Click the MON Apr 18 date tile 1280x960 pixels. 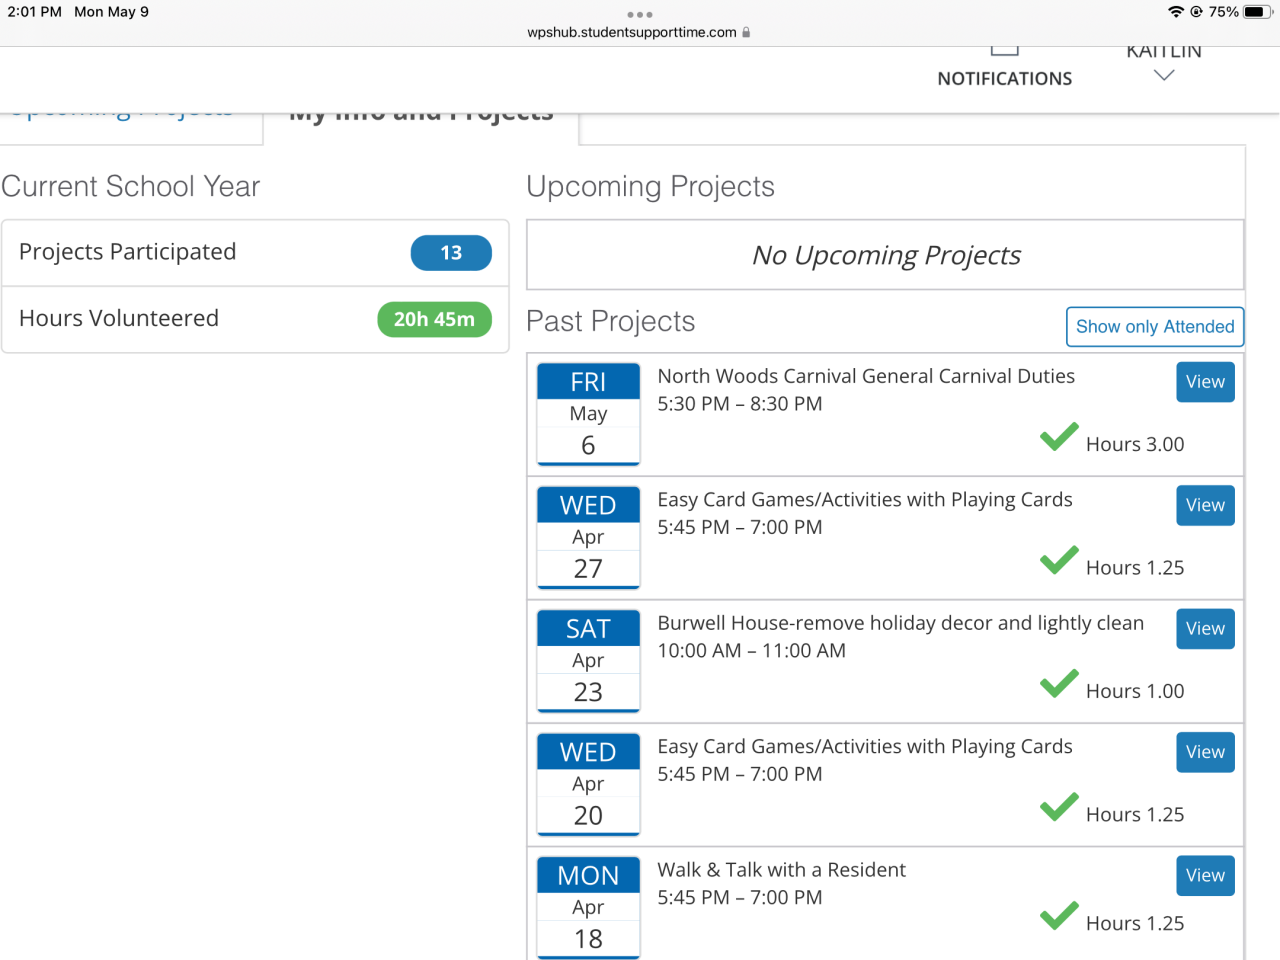[x=588, y=907]
